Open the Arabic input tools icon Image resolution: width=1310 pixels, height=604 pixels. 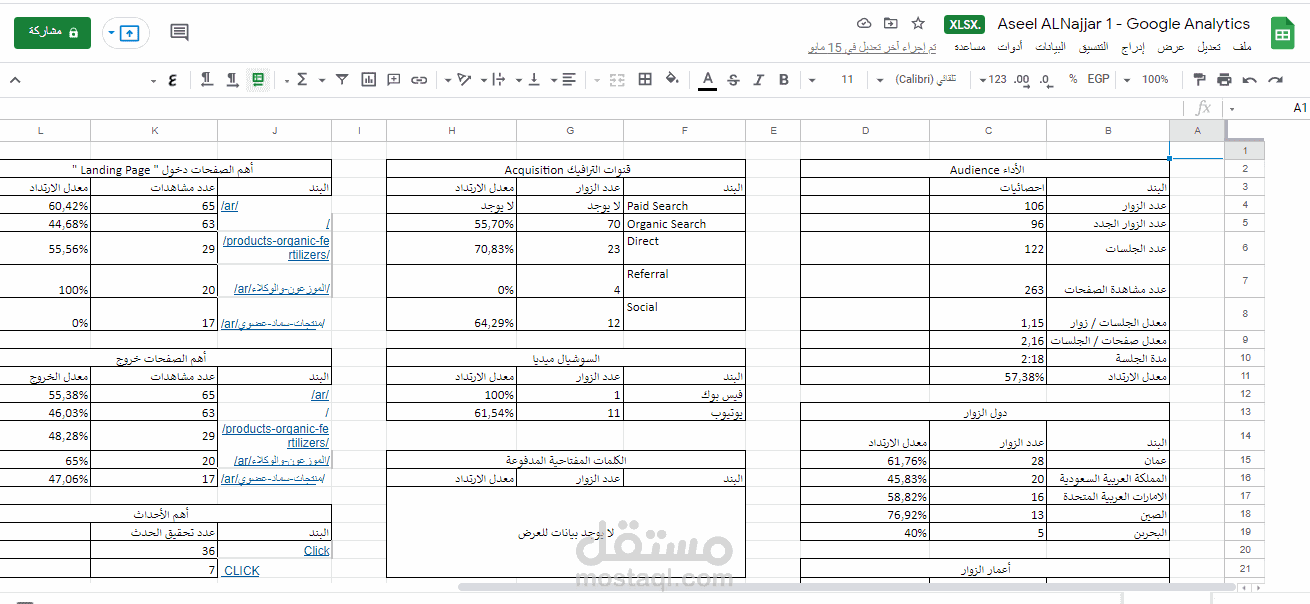tap(170, 79)
